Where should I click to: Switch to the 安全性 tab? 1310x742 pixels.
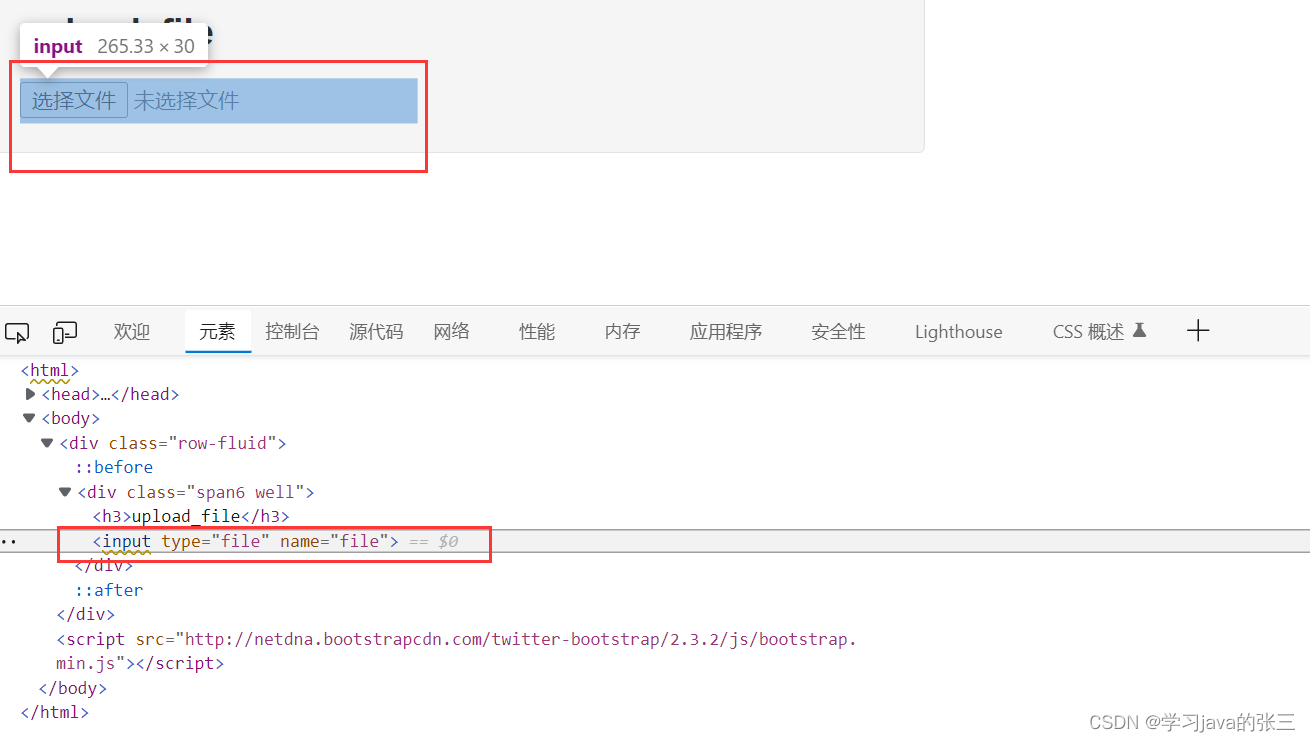[x=838, y=332]
